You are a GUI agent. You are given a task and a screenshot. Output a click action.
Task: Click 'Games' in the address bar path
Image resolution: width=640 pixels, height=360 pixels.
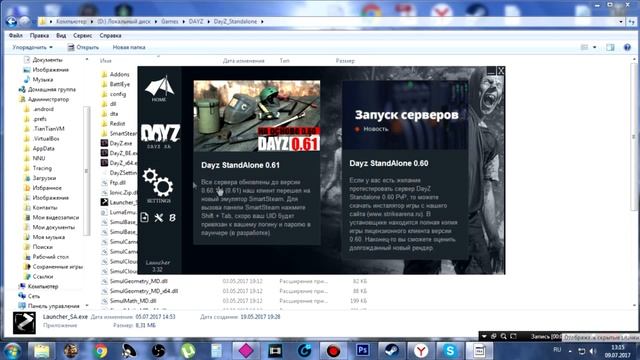(169, 21)
